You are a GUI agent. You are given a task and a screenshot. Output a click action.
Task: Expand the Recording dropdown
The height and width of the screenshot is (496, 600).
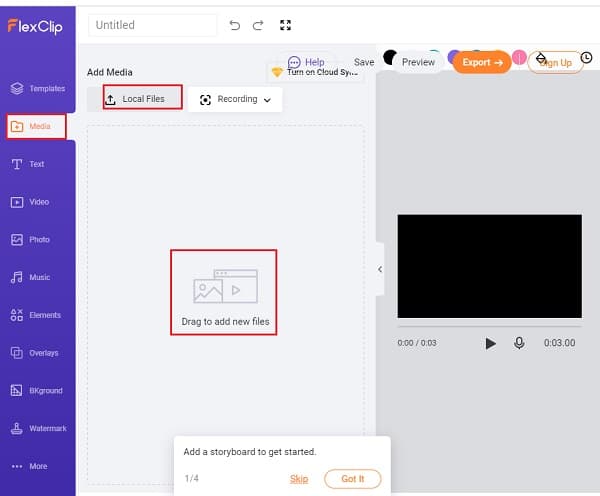(235, 100)
